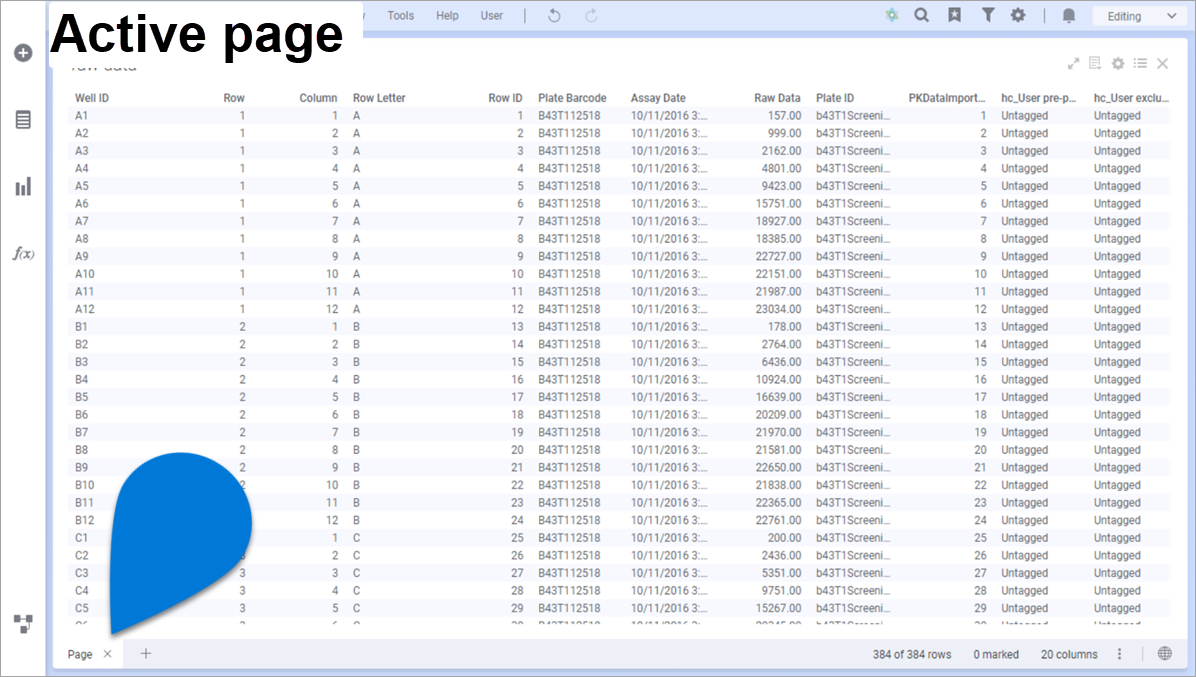Select Well ID cell C5

pyautogui.click(x=82, y=608)
